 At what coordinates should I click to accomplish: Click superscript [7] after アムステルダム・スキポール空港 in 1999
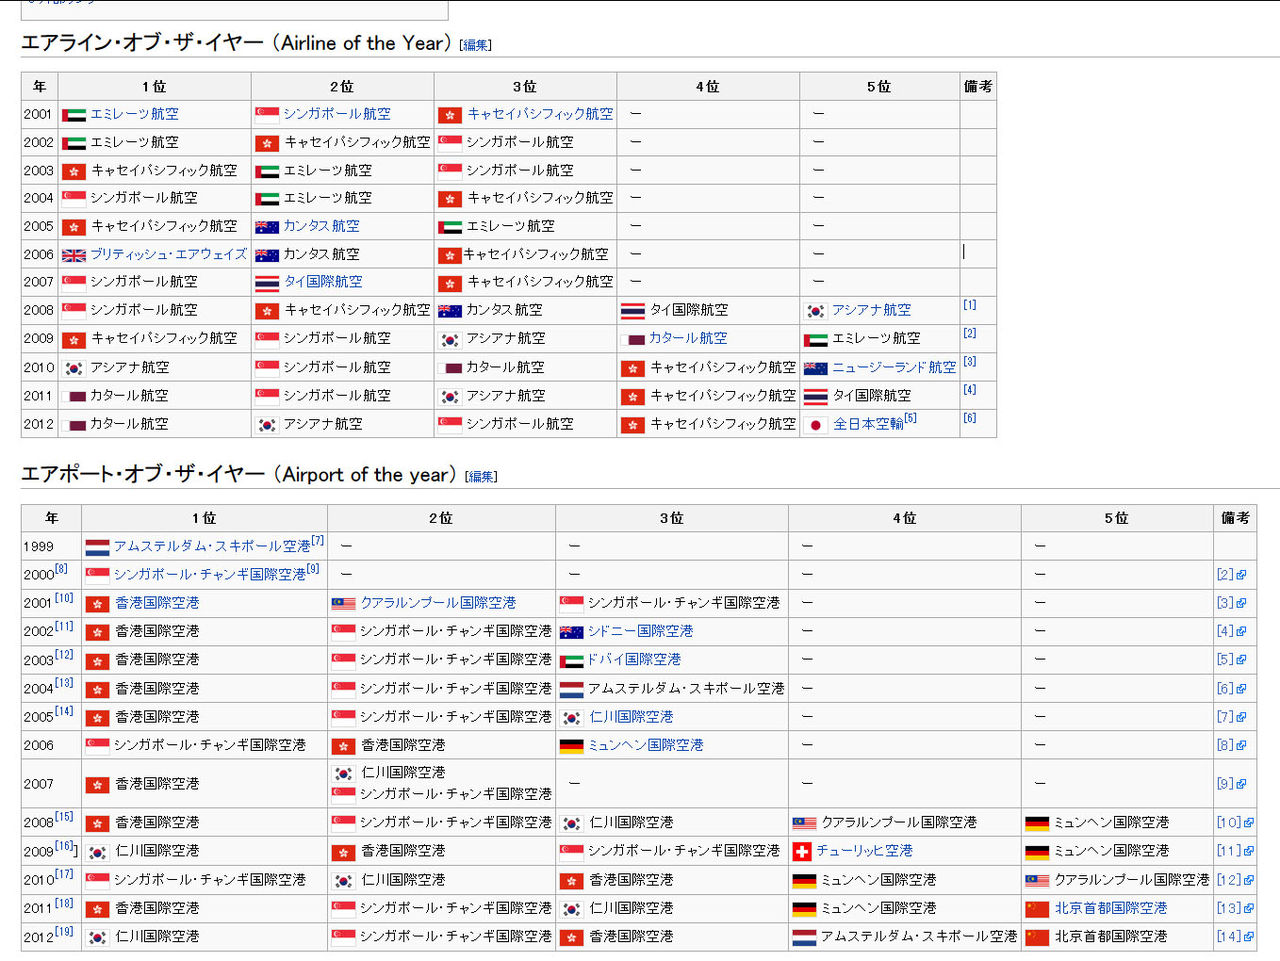(317, 541)
